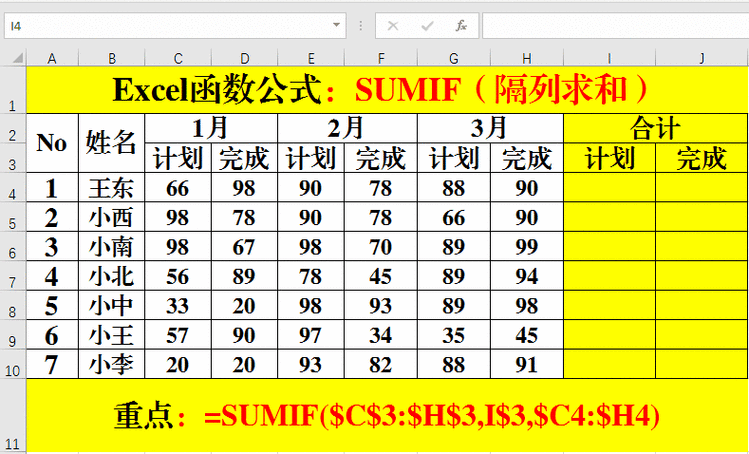Click the Cancel X icon in formula bar

[x=393, y=26]
